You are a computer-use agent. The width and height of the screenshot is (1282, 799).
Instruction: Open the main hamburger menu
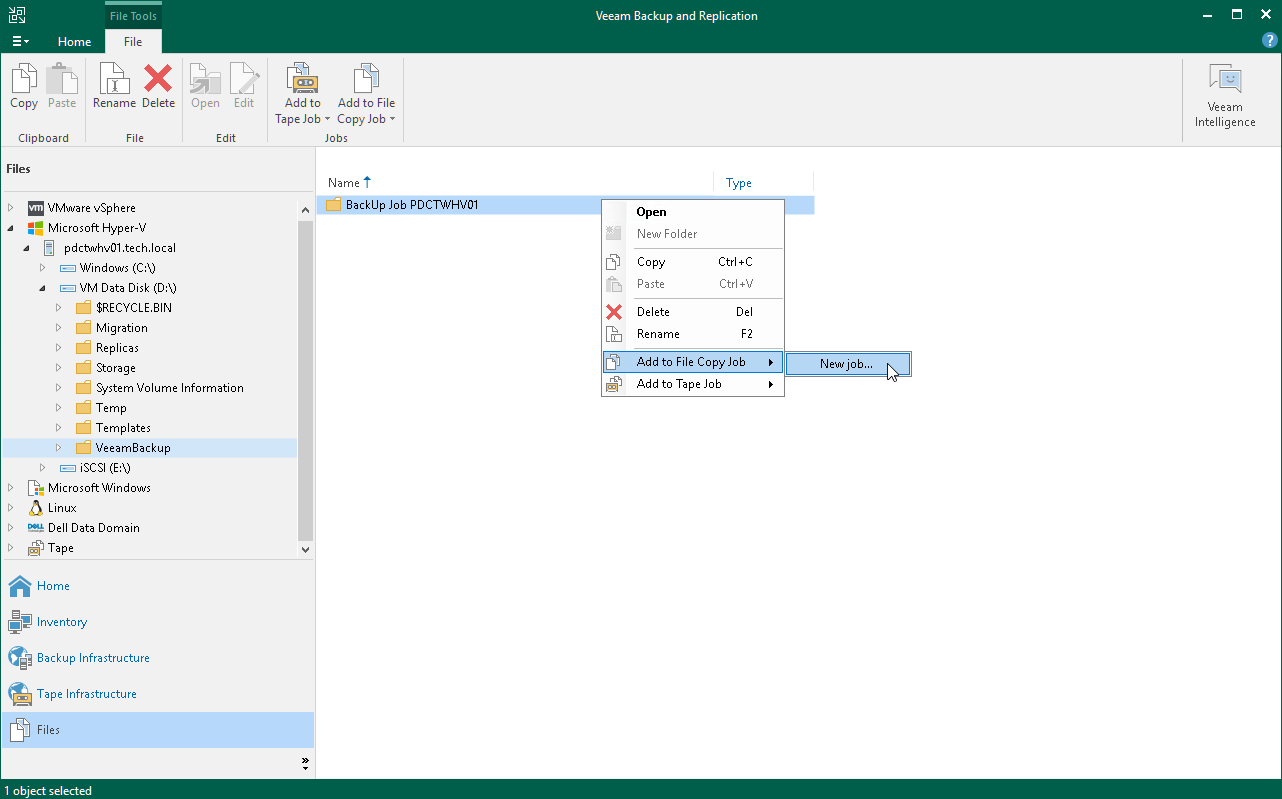[20, 41]
